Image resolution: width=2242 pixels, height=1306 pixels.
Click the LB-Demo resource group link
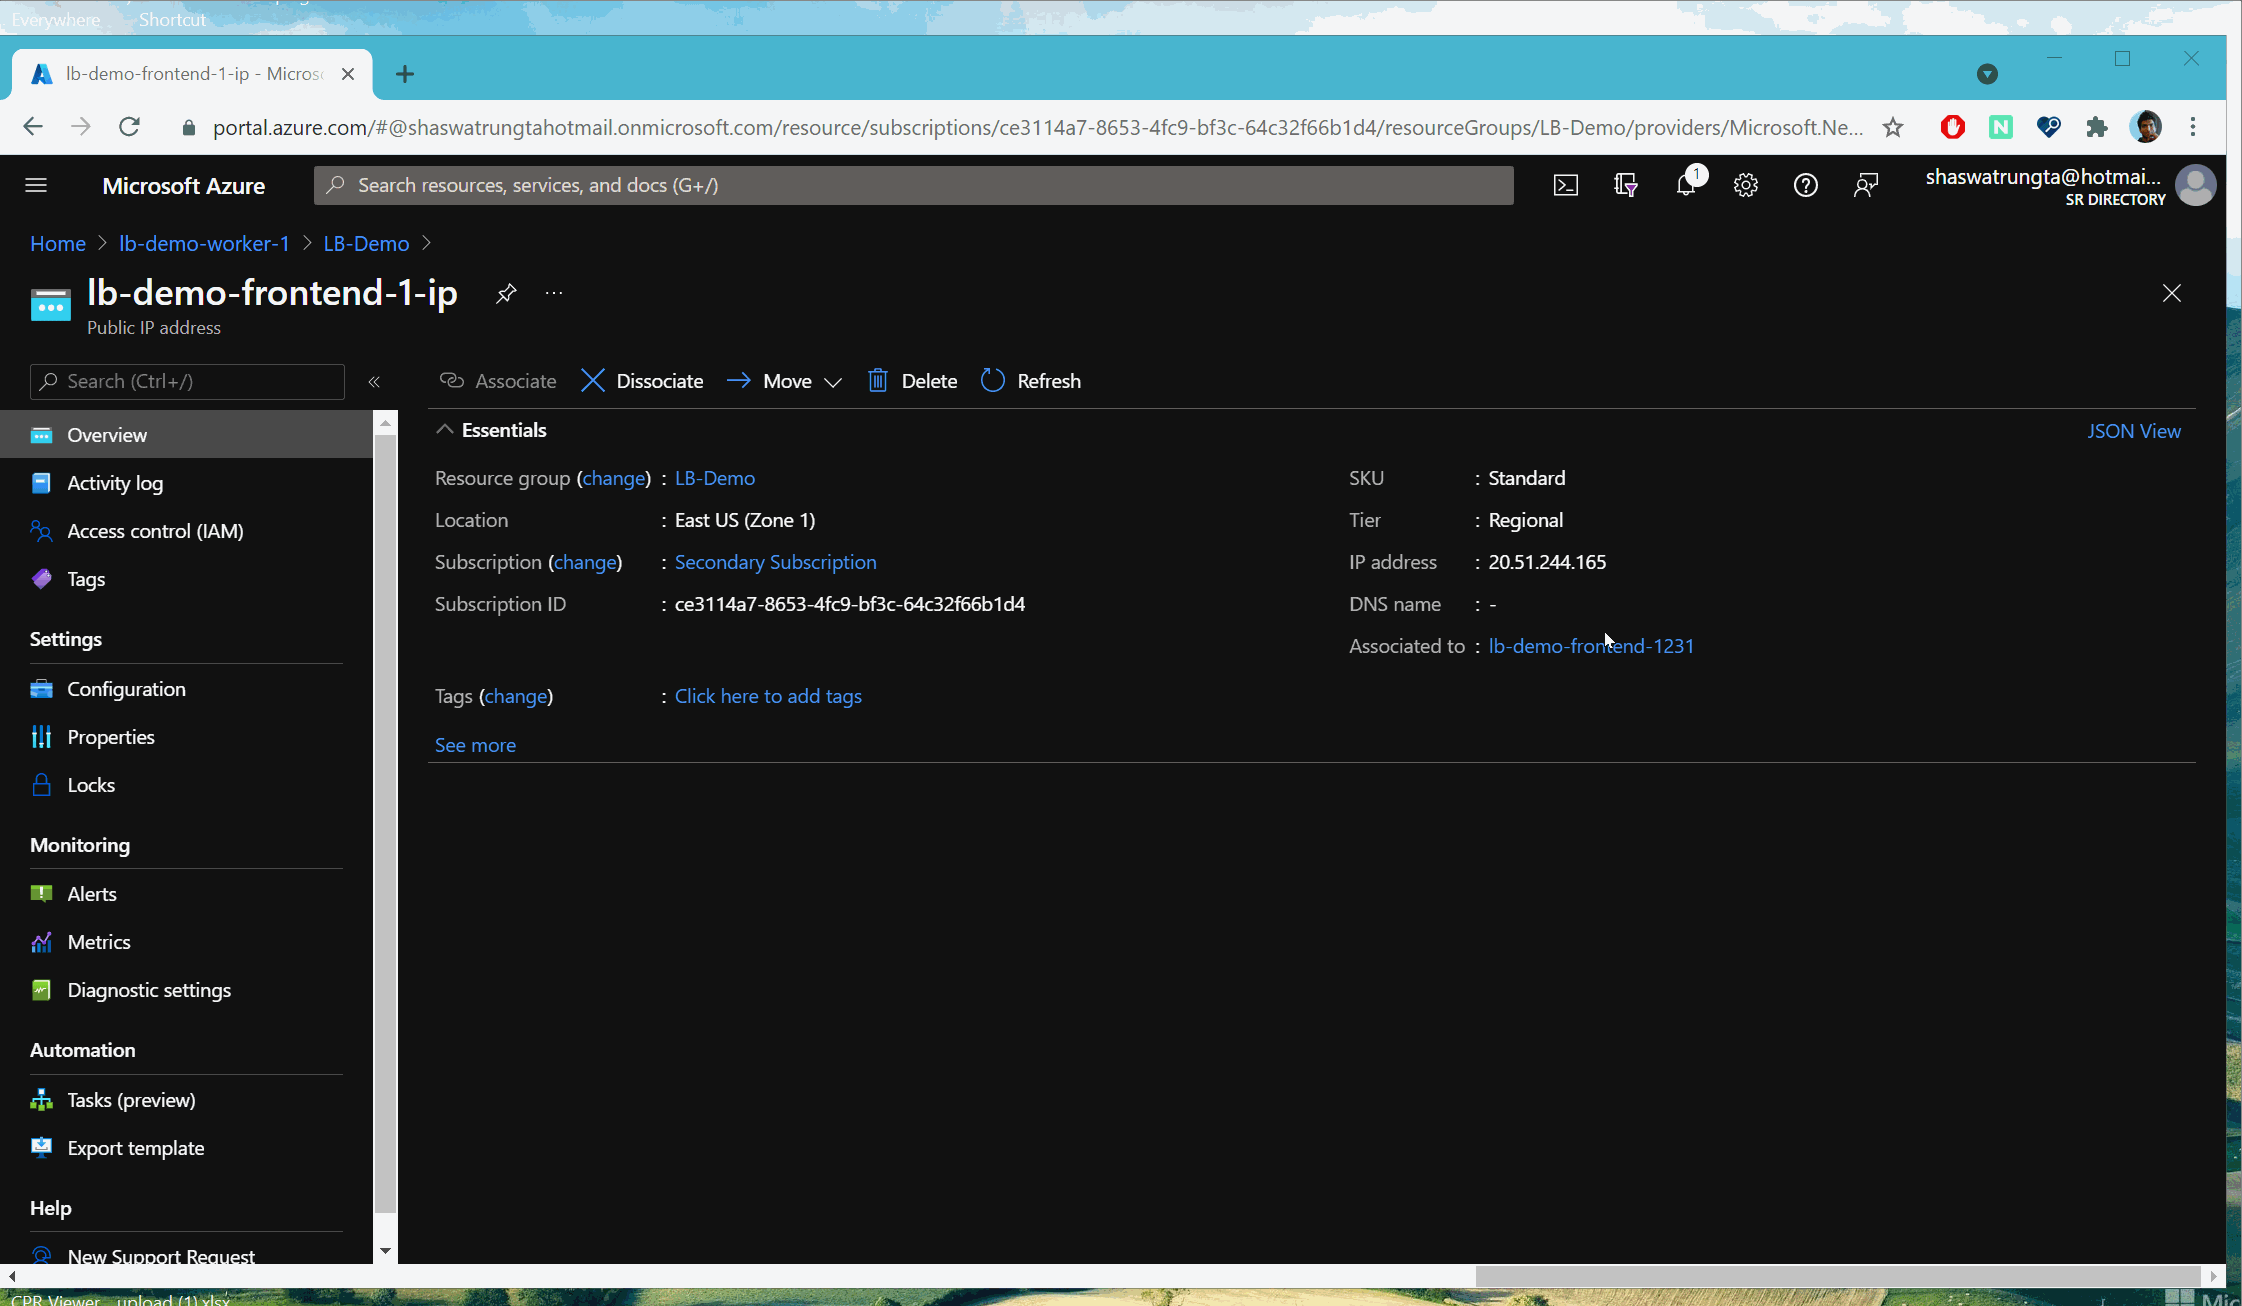[714, 476]
